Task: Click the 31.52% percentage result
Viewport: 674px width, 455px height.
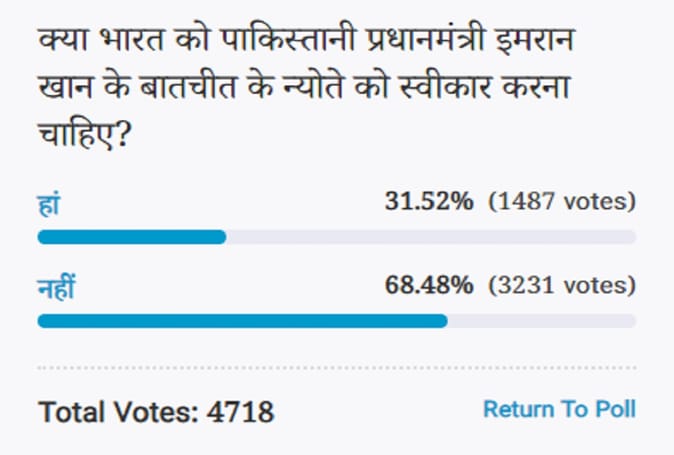Action: [x=429, y=201]
